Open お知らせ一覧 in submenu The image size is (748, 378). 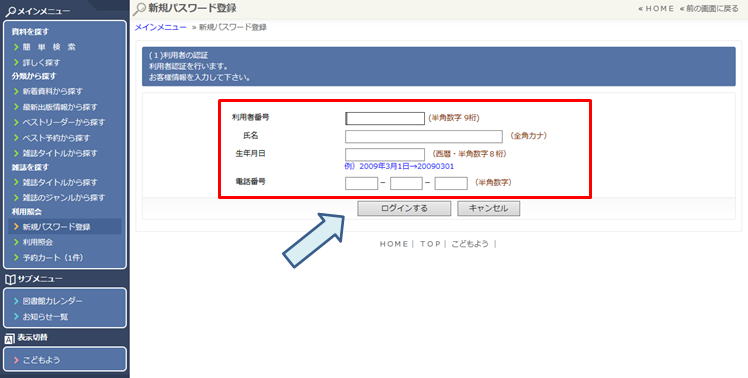45,316
